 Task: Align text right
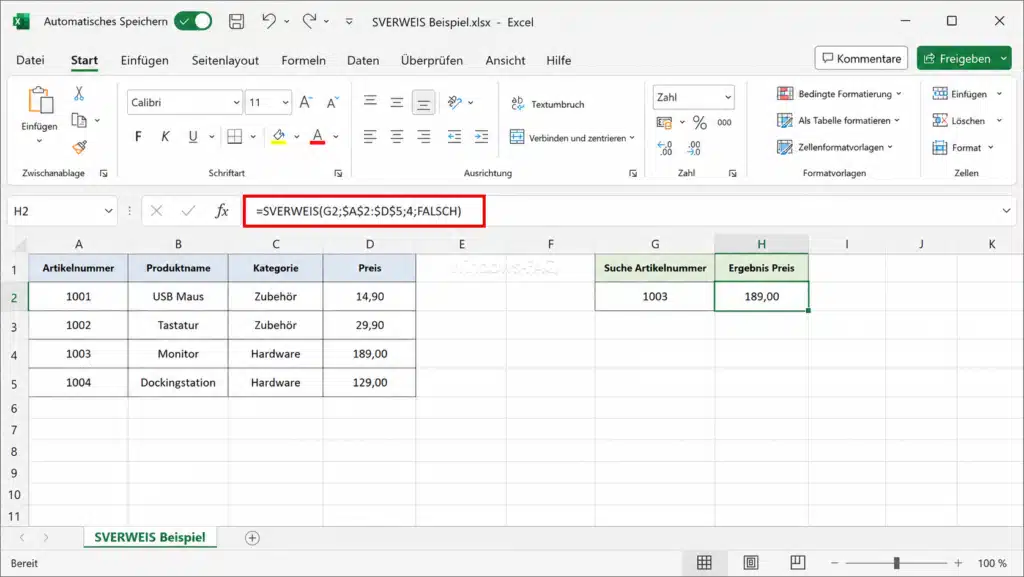coord(423,136)
